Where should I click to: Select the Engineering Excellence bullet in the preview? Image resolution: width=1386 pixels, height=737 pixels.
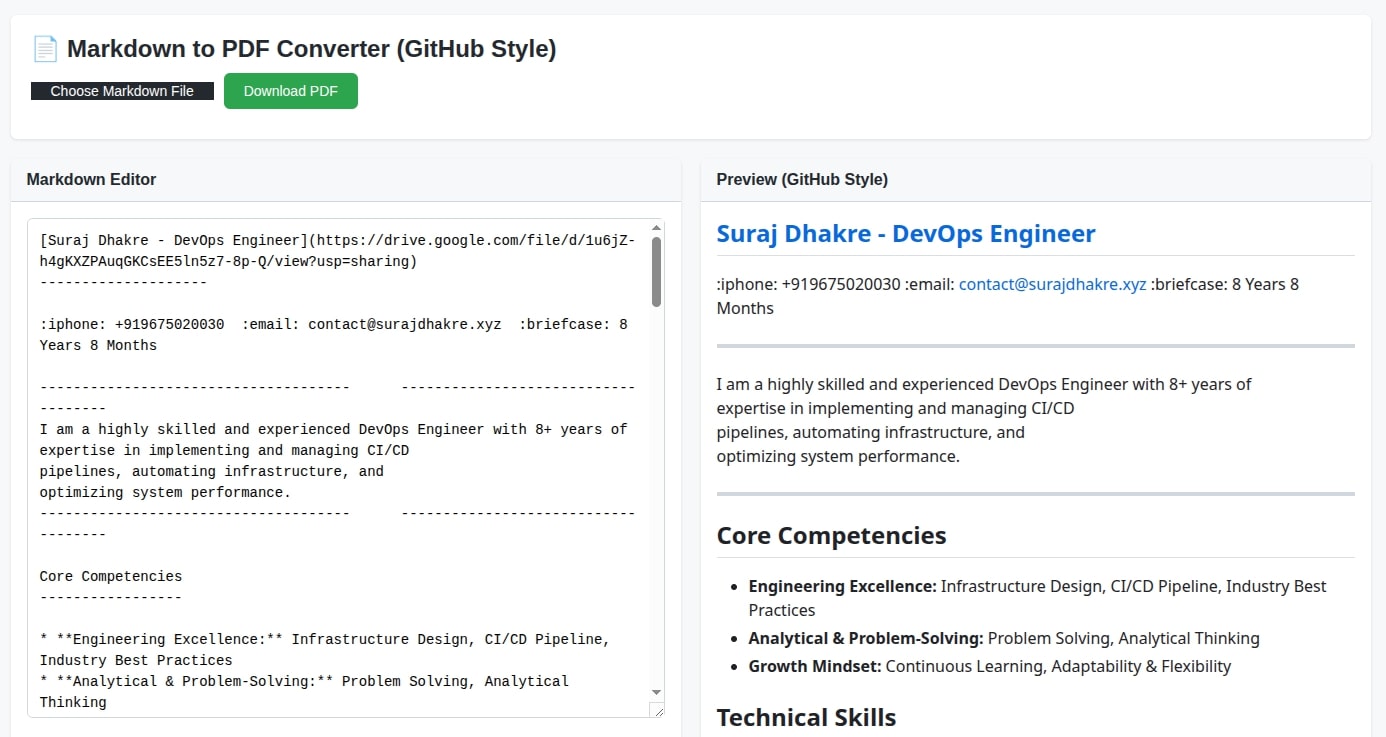pos(1037,587)
